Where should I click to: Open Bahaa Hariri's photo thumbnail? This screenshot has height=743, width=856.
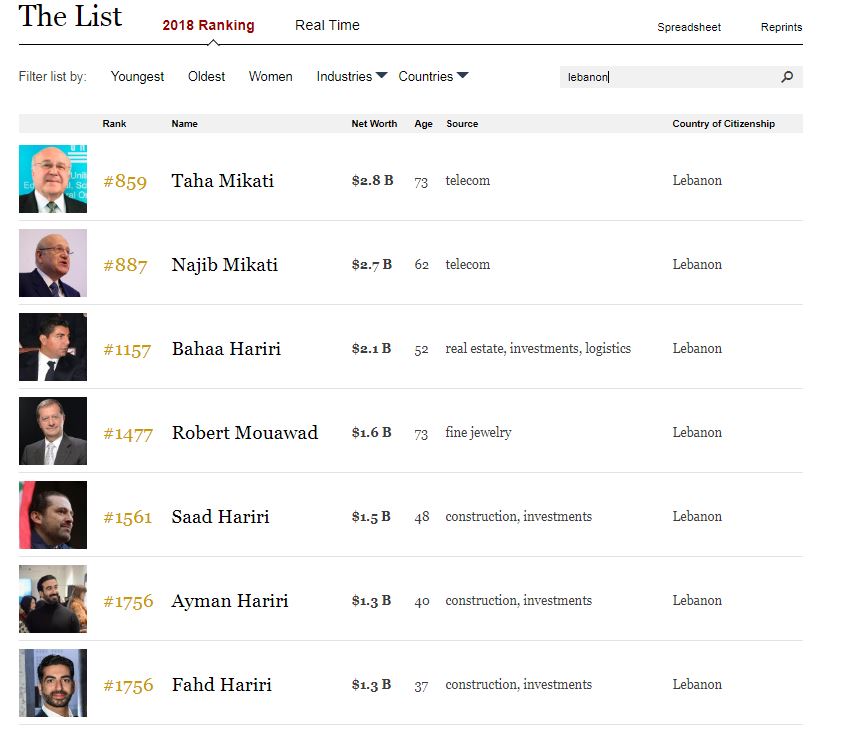coord(53,347)
